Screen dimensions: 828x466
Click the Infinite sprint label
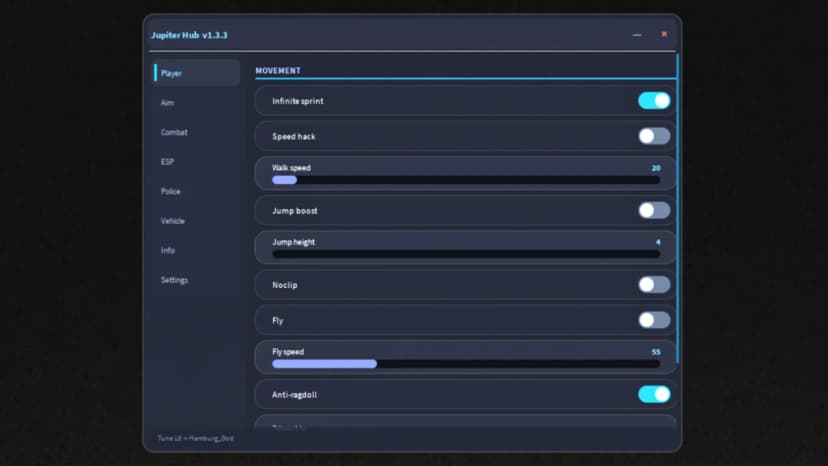(298, 101)
